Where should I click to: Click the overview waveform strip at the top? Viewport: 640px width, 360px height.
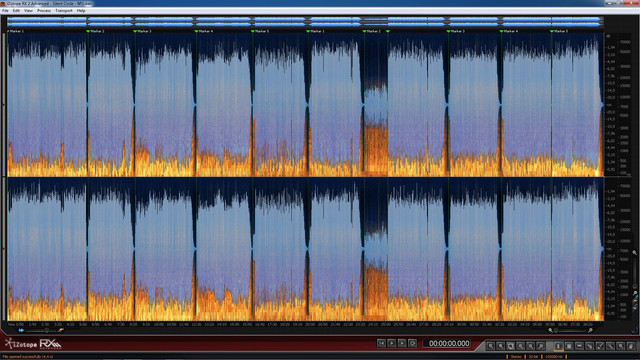pyautogui.click(x=305, y=22)
